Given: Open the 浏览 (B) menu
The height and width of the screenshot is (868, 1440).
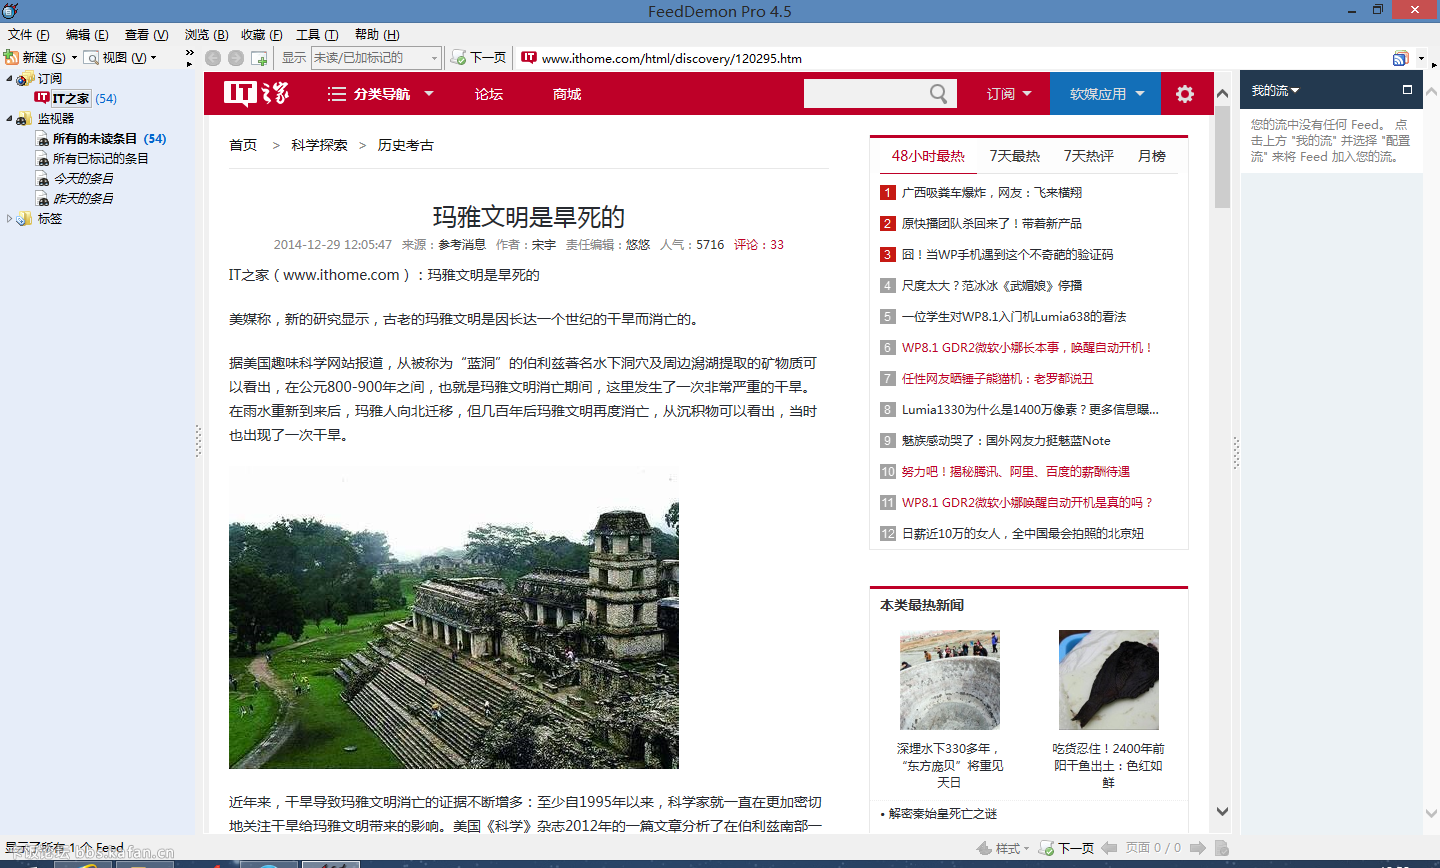Looking at the screenshot, I should 206,34.
